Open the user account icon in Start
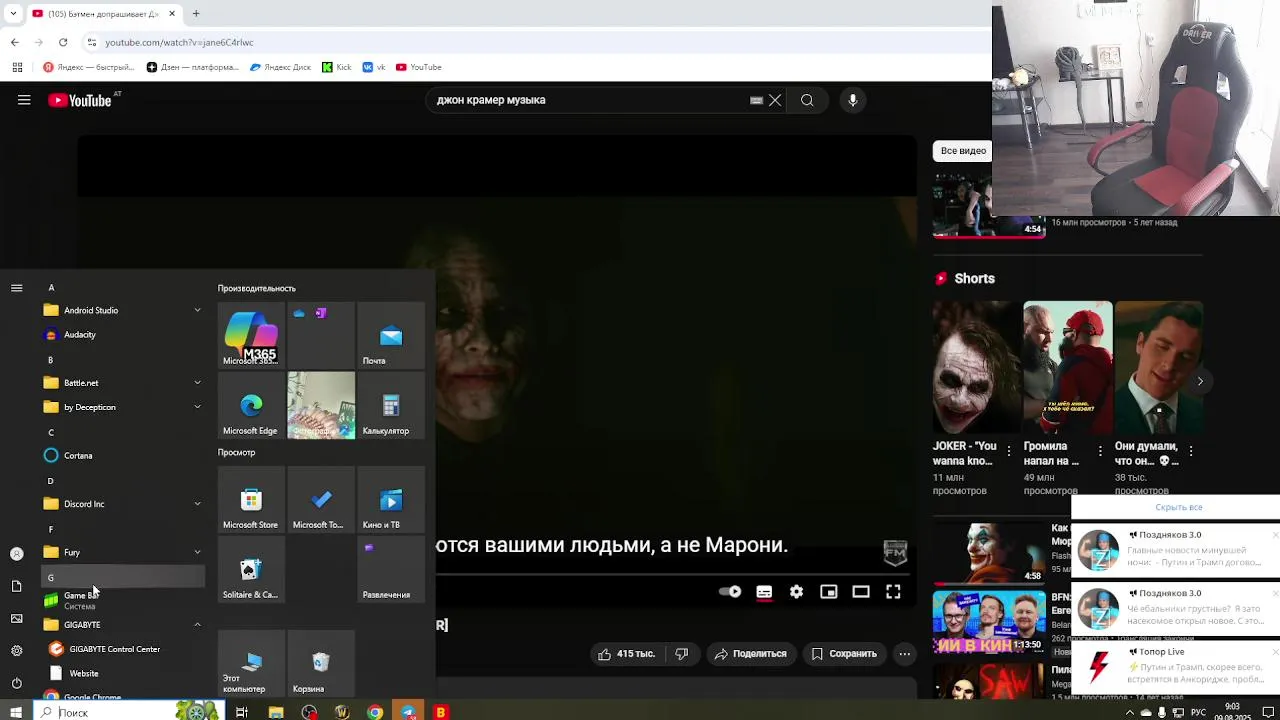 [16, 553]
